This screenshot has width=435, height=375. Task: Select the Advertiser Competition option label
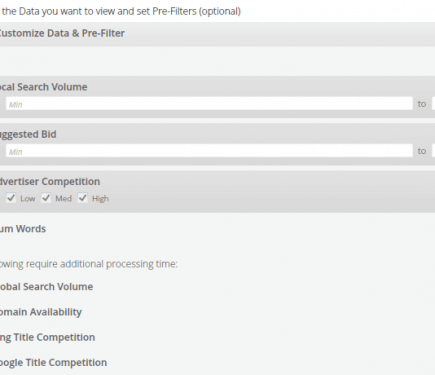click(x=50, y=182)
